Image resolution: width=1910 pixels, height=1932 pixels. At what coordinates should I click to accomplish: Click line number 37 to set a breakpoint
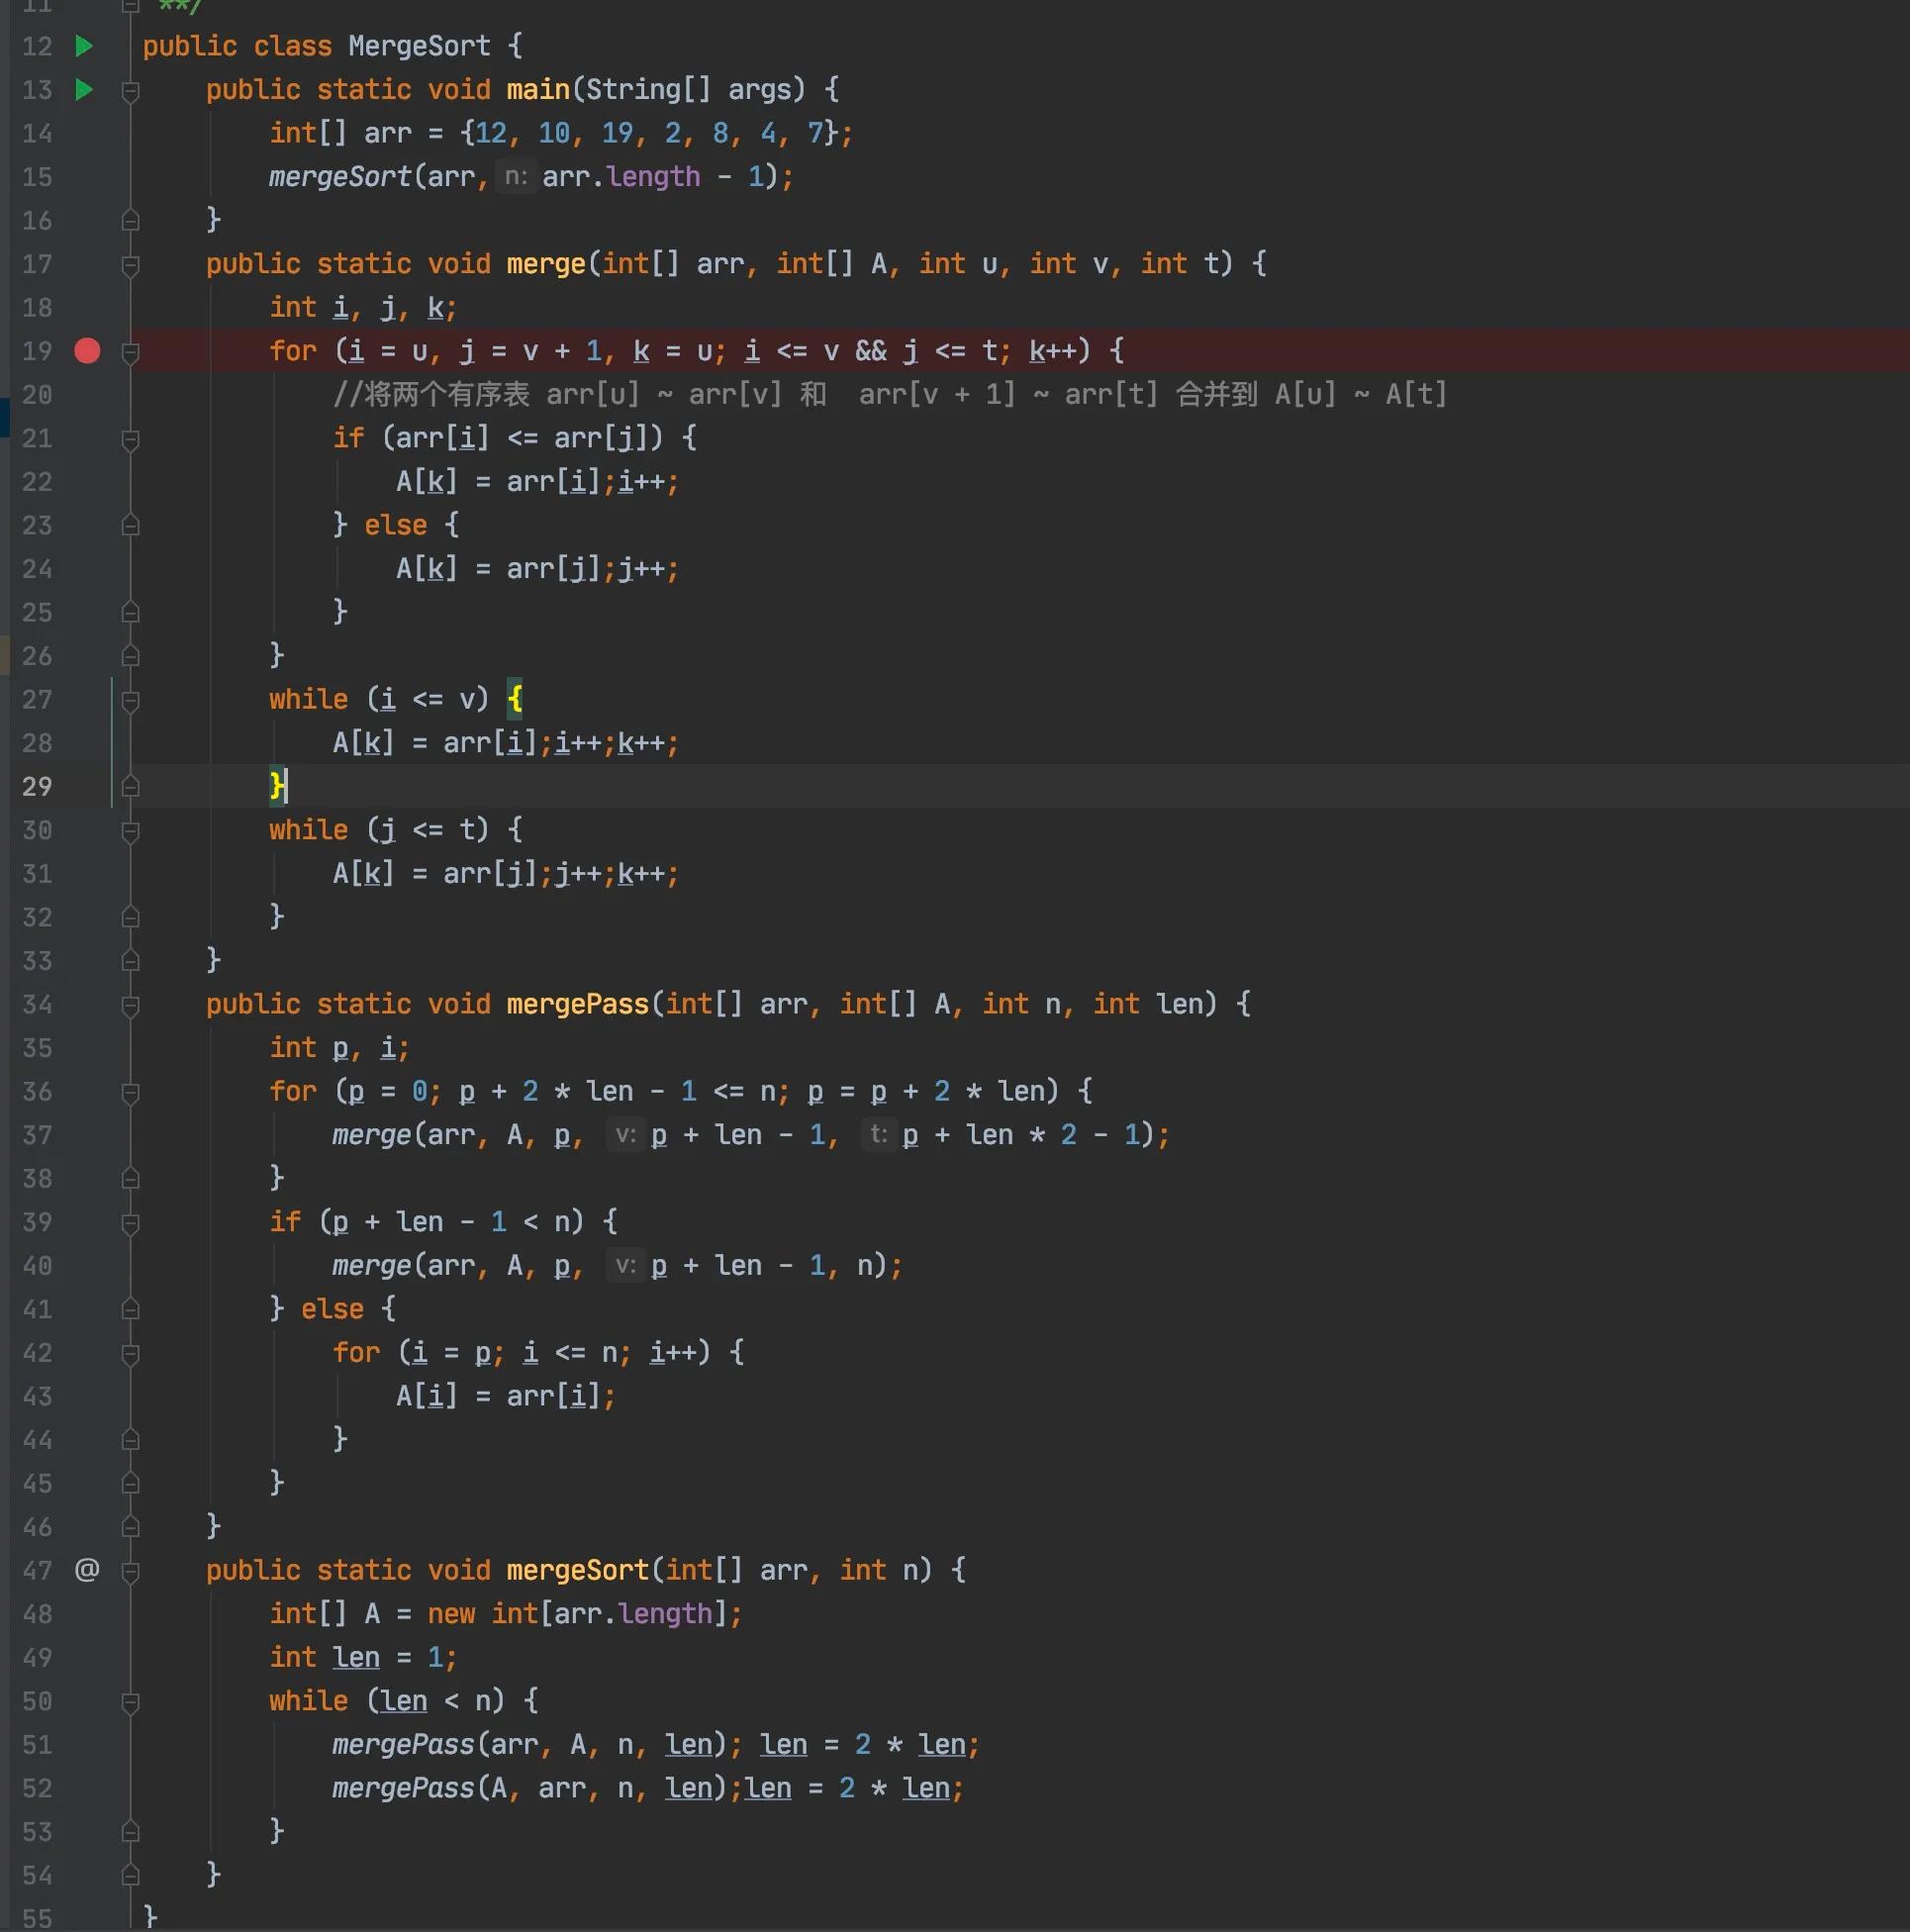(37, 1136)
